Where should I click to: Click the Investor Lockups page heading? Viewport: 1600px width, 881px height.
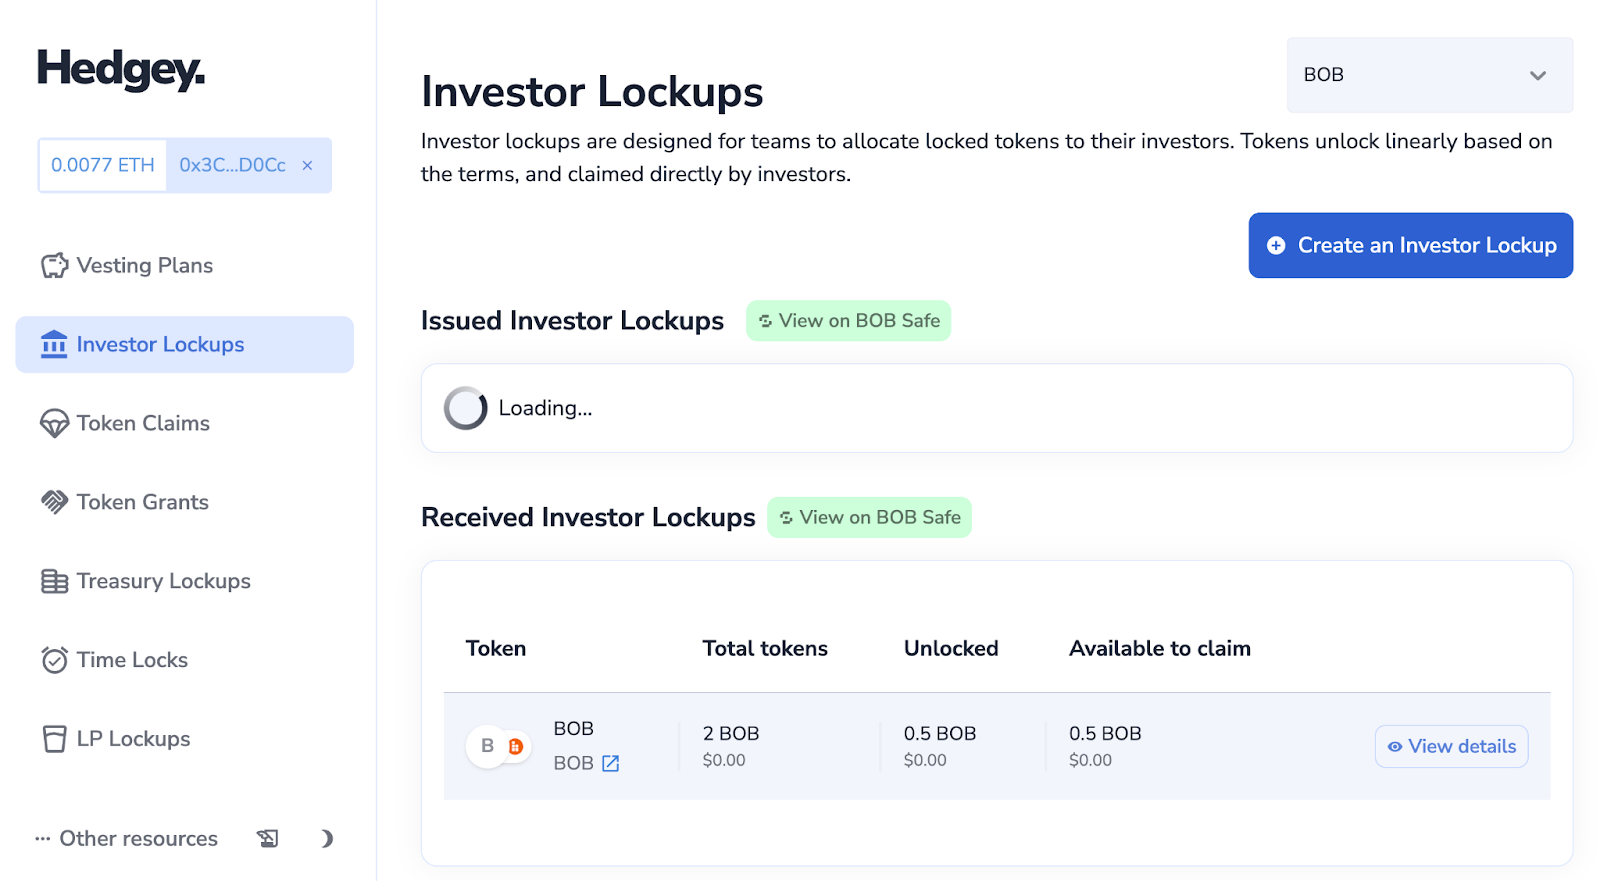tap(592, 92)
